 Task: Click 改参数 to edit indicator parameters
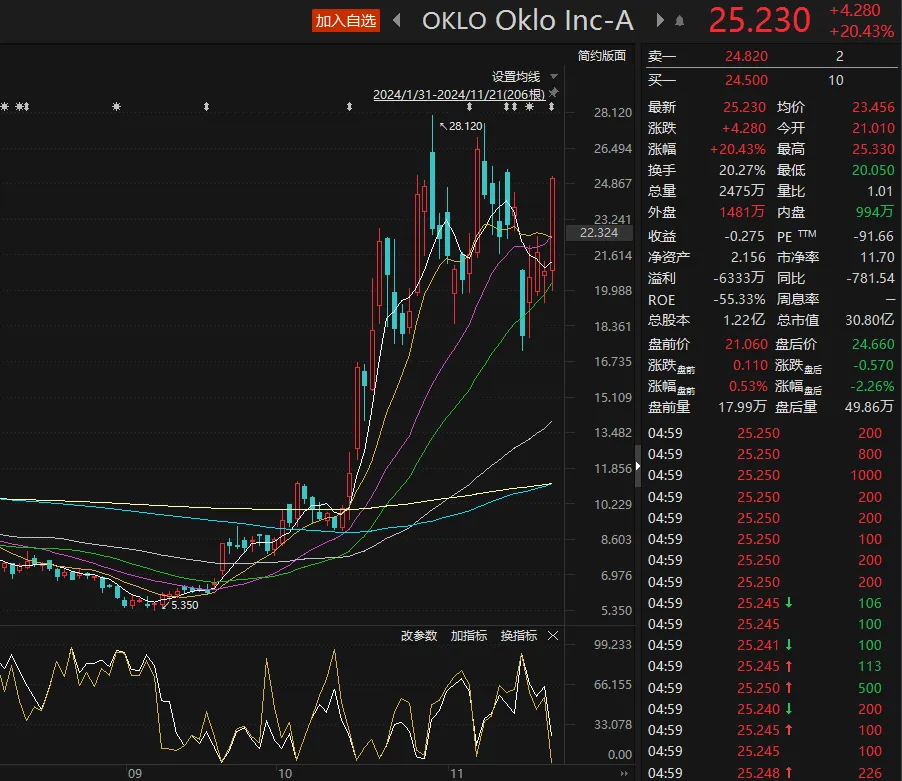pyautogui.click(x=419, y=635)
